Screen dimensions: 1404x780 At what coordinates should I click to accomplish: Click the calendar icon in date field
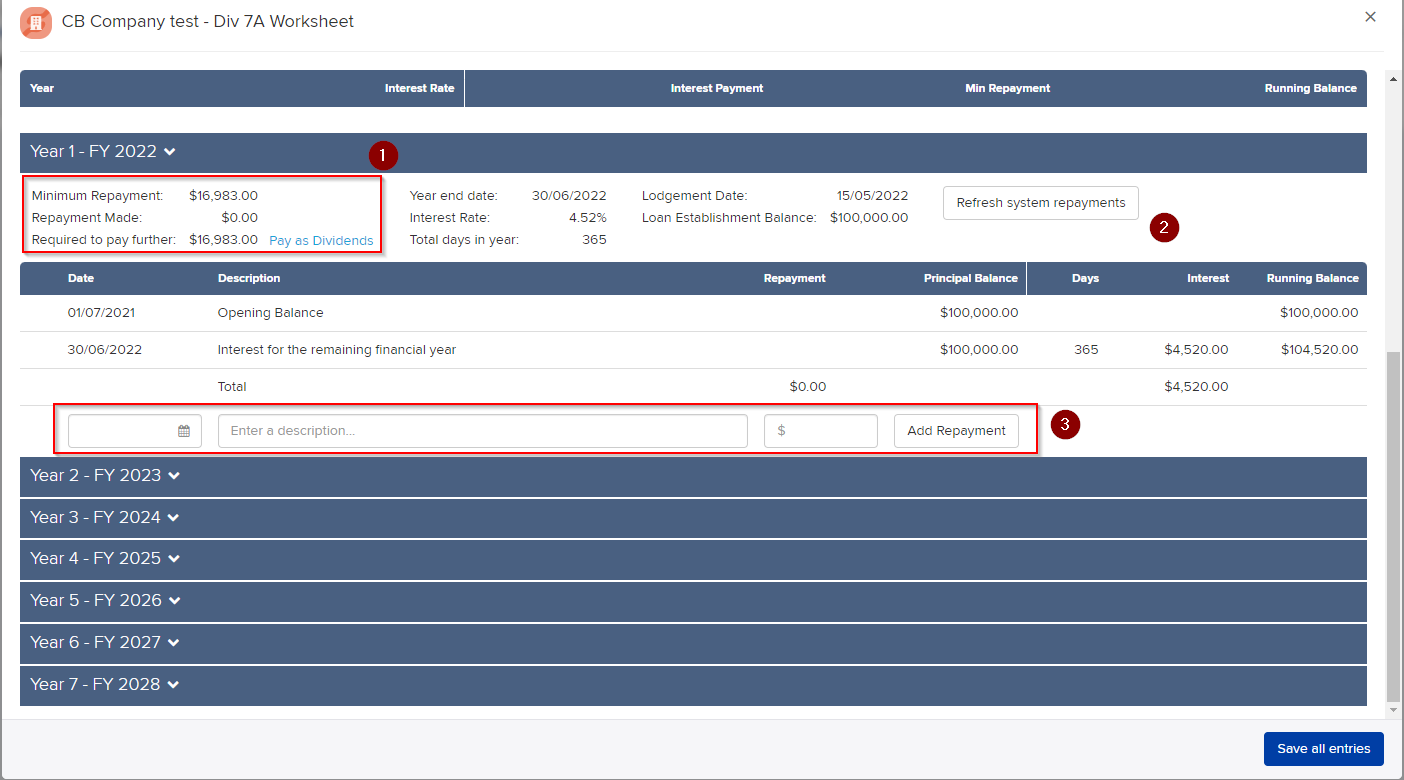pyautogui.click(x=184, y=431)
